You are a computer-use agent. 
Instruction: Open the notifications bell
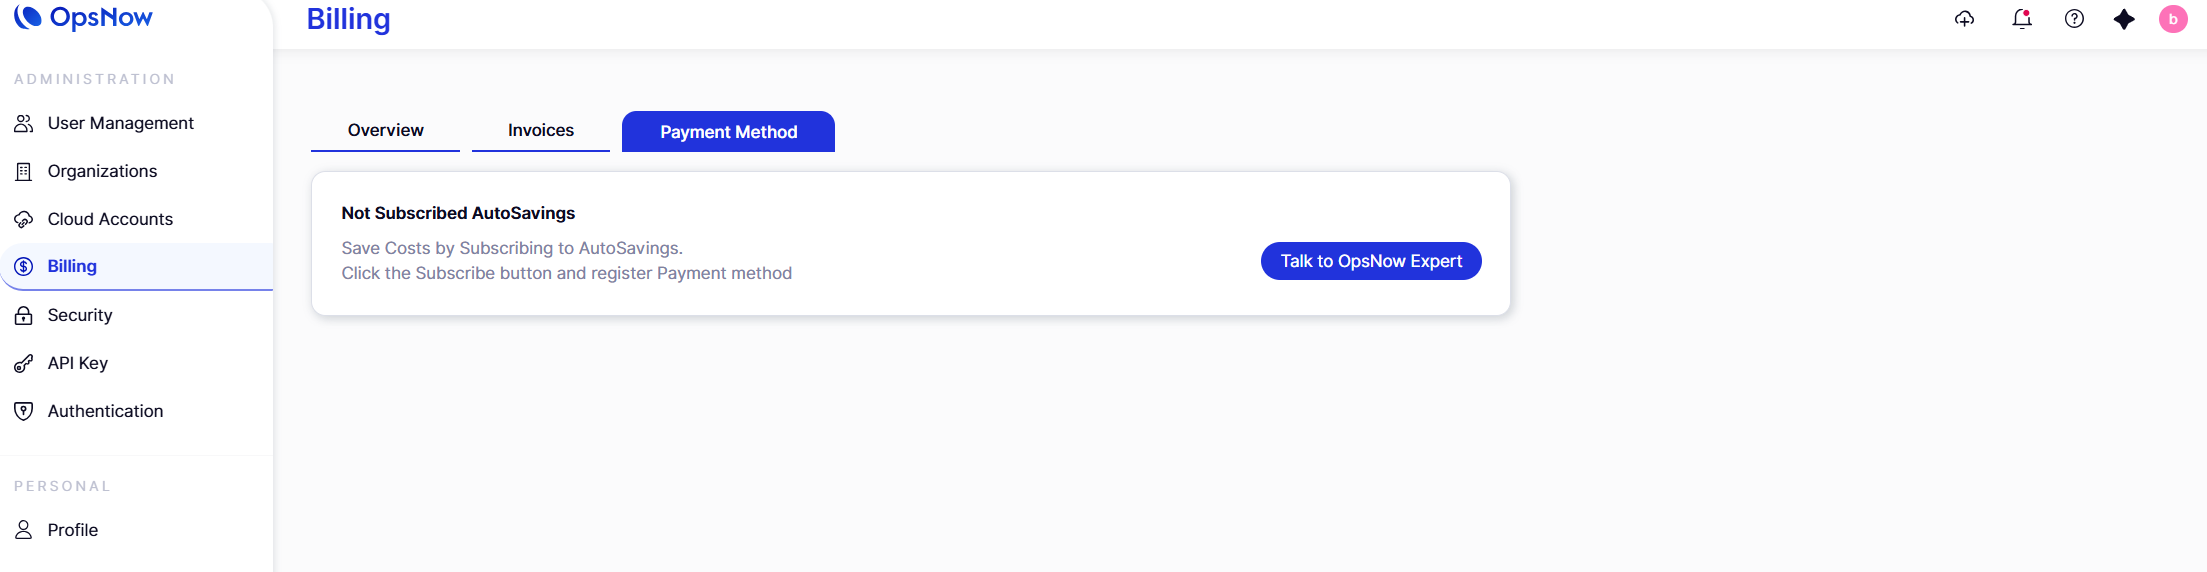[2021, 19]
